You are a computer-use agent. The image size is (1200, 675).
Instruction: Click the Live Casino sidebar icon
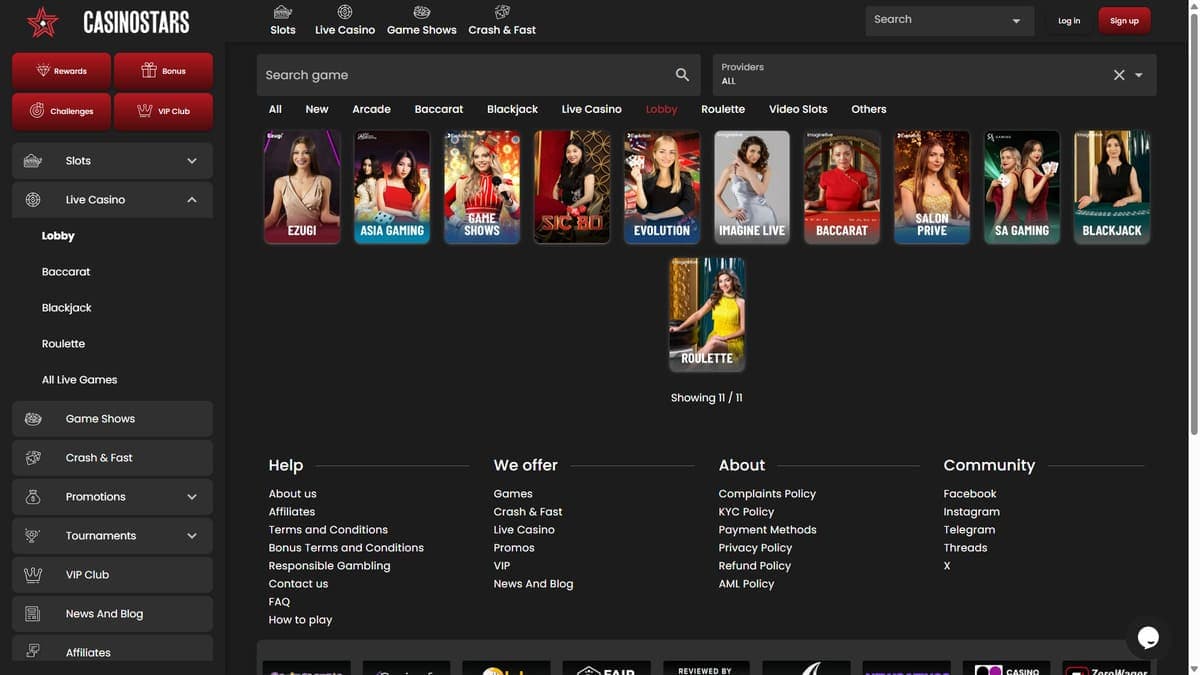click(33, 200)
